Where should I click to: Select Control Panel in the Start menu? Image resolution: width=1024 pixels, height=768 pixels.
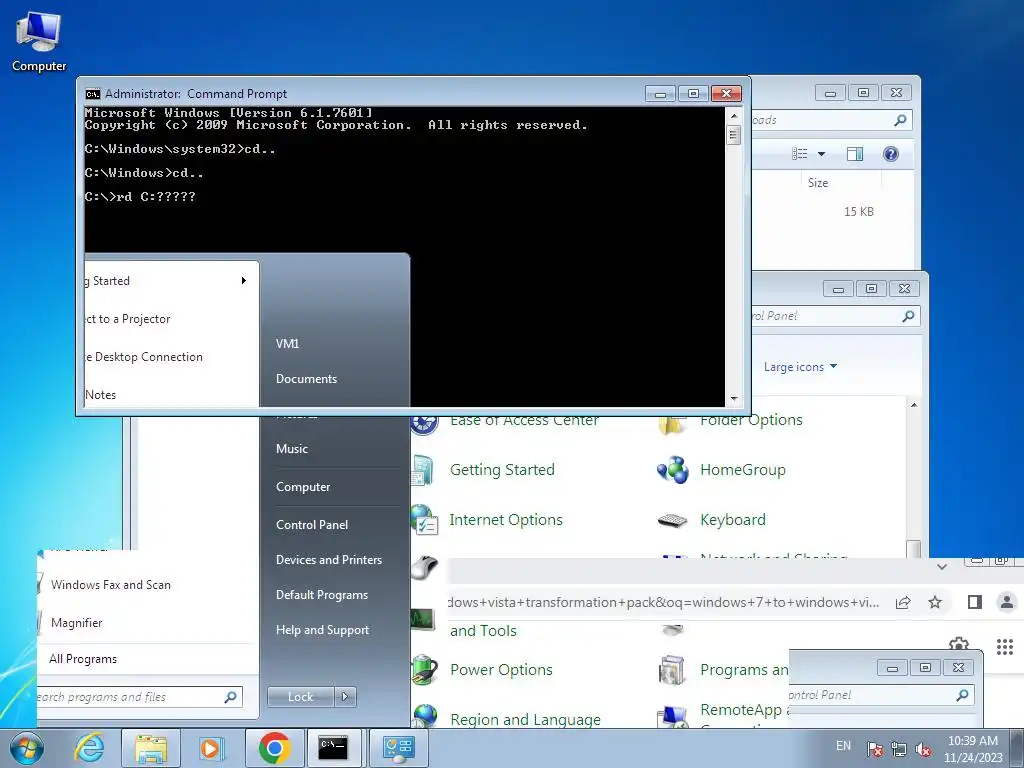[312, 524]
